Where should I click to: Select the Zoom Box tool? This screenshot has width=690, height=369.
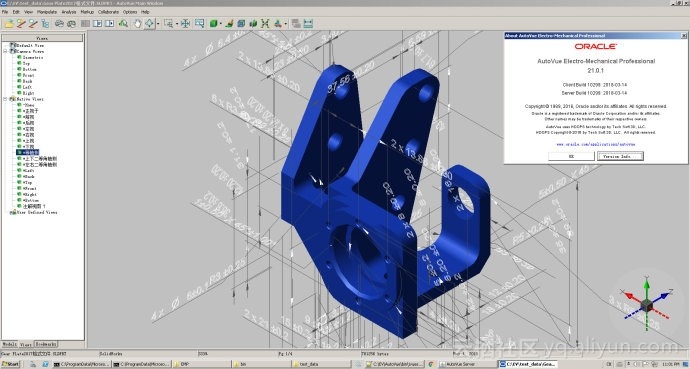click(x=169, y=24)
